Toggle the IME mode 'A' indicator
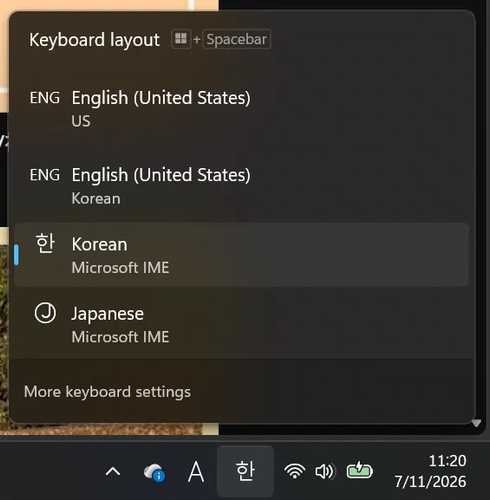 (196, 472)
